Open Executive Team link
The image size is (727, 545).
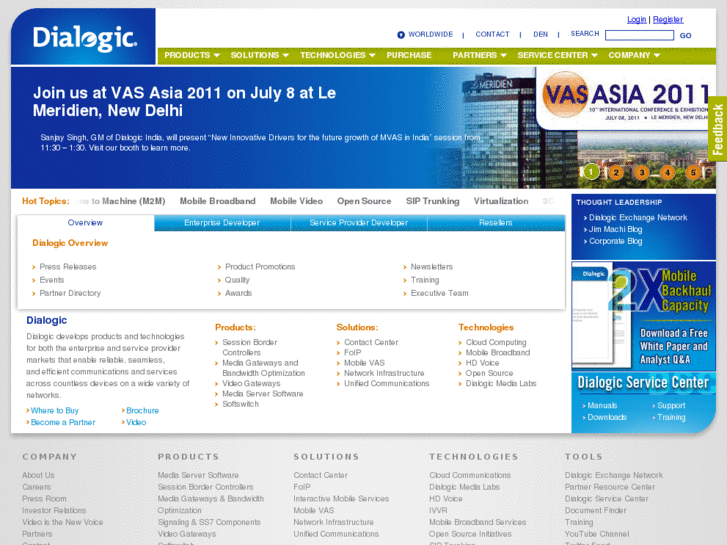(440, 293)
